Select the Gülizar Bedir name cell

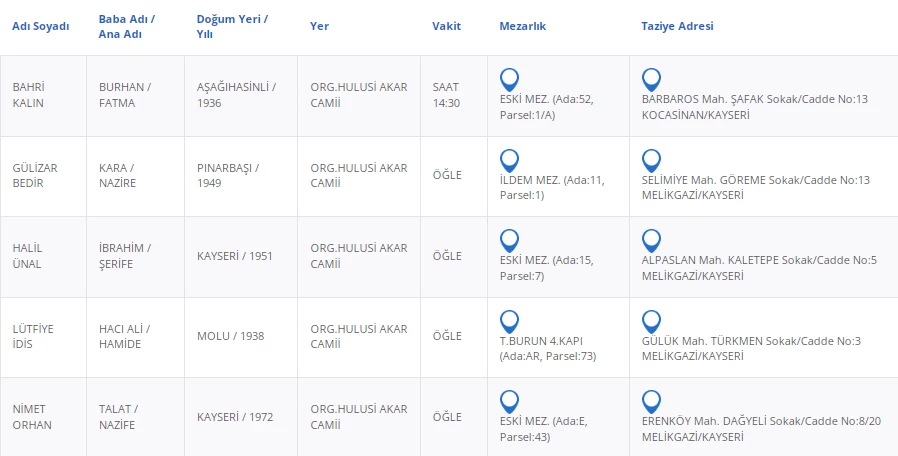pyautogui.click(x=35, y=175)
